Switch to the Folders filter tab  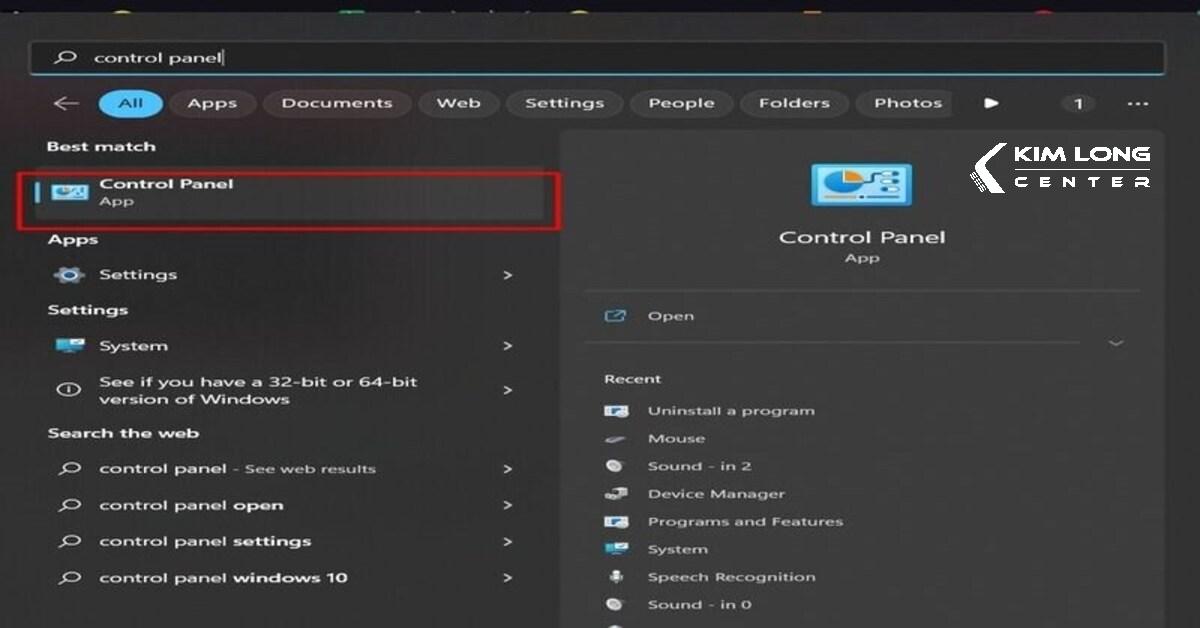[x=794, y=103]
